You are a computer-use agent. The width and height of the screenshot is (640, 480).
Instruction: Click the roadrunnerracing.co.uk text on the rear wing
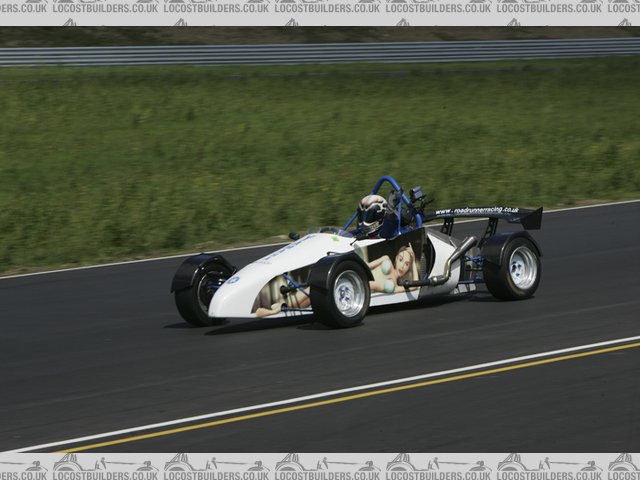[x=477, y=211]
